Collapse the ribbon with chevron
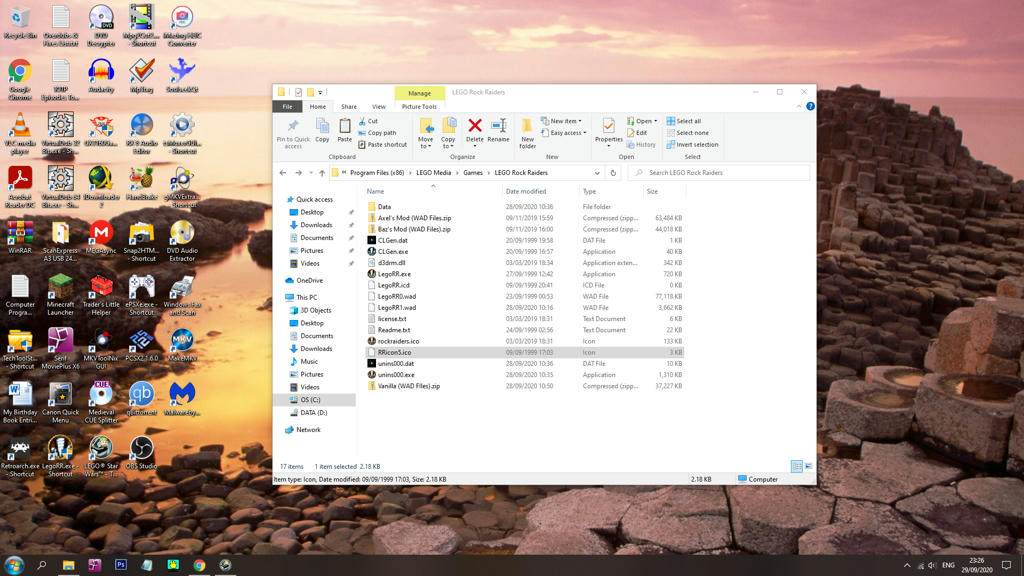 pos(798,106)
